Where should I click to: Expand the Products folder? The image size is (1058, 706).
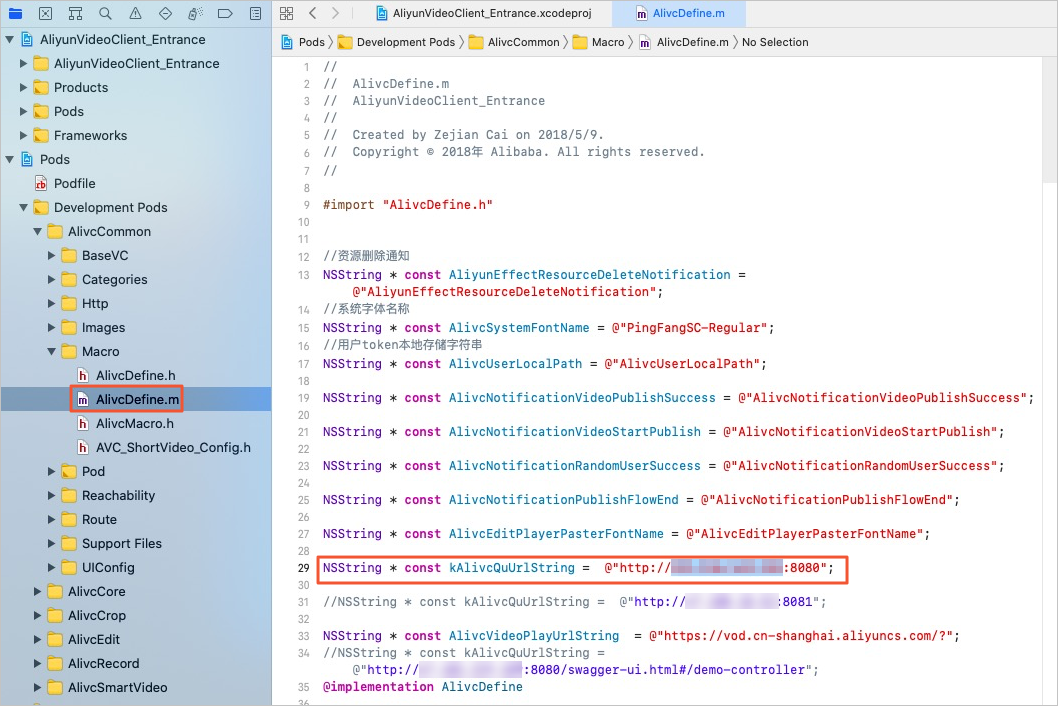(x=24, y=88)
